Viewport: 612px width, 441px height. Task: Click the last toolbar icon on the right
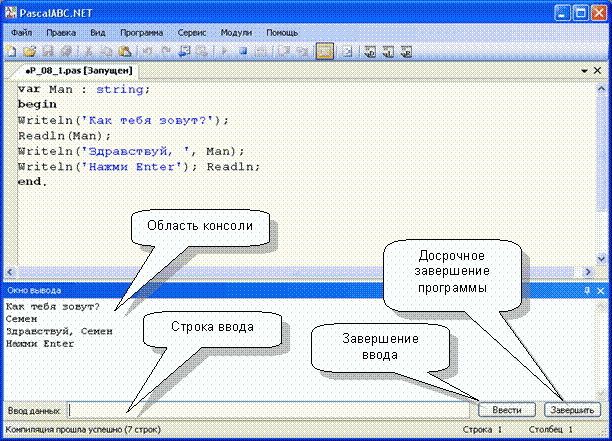click(406, 51)
